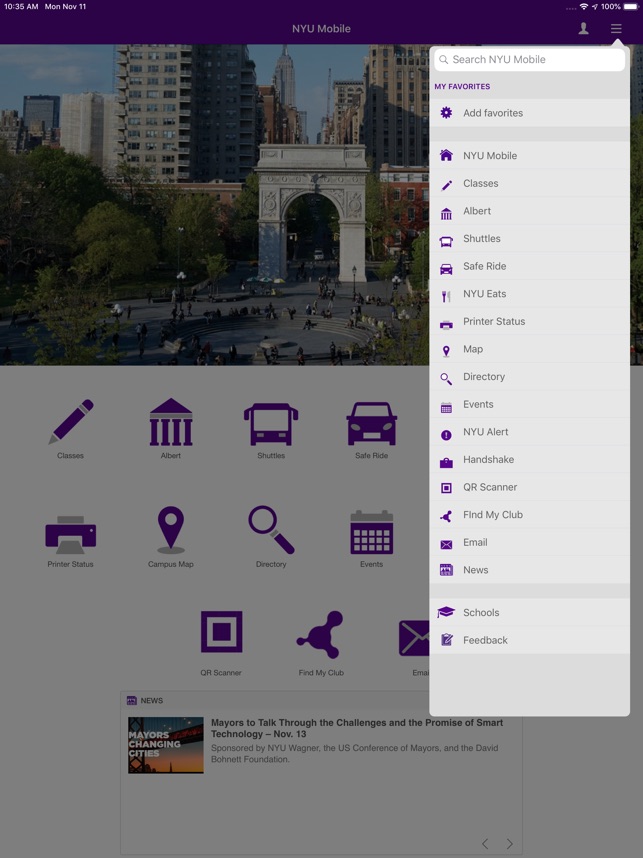The width and height of the screenshot is (643, 858).
Task: Tap the Handshake briefcase icon
Action: 446,462
